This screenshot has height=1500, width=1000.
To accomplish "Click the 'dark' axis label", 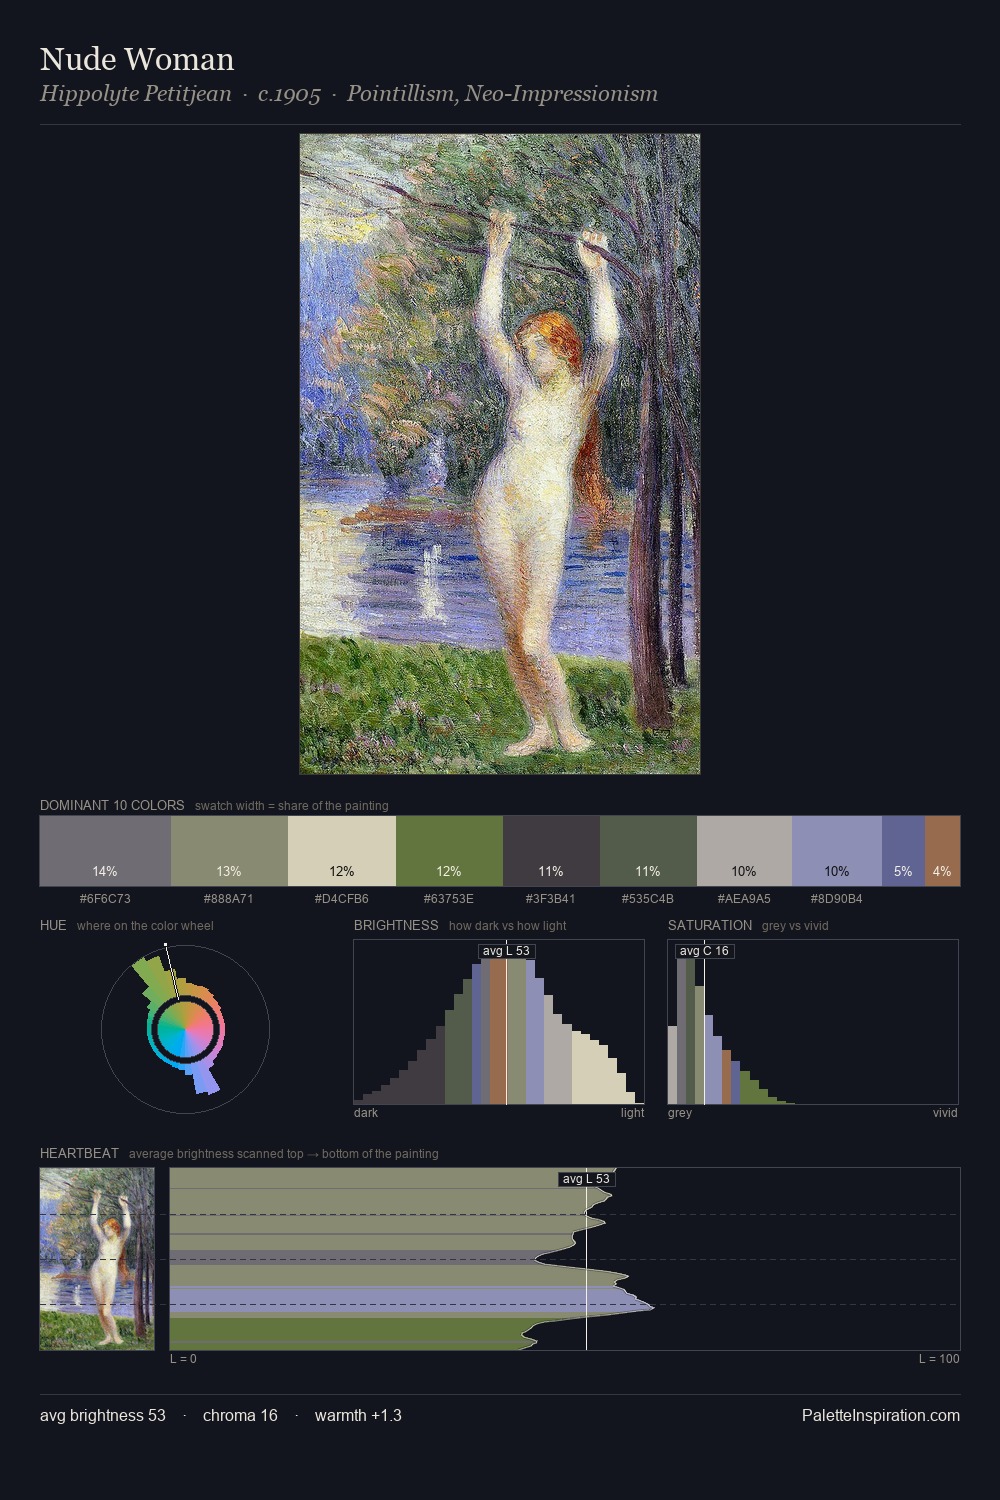I will (366, 1113).
